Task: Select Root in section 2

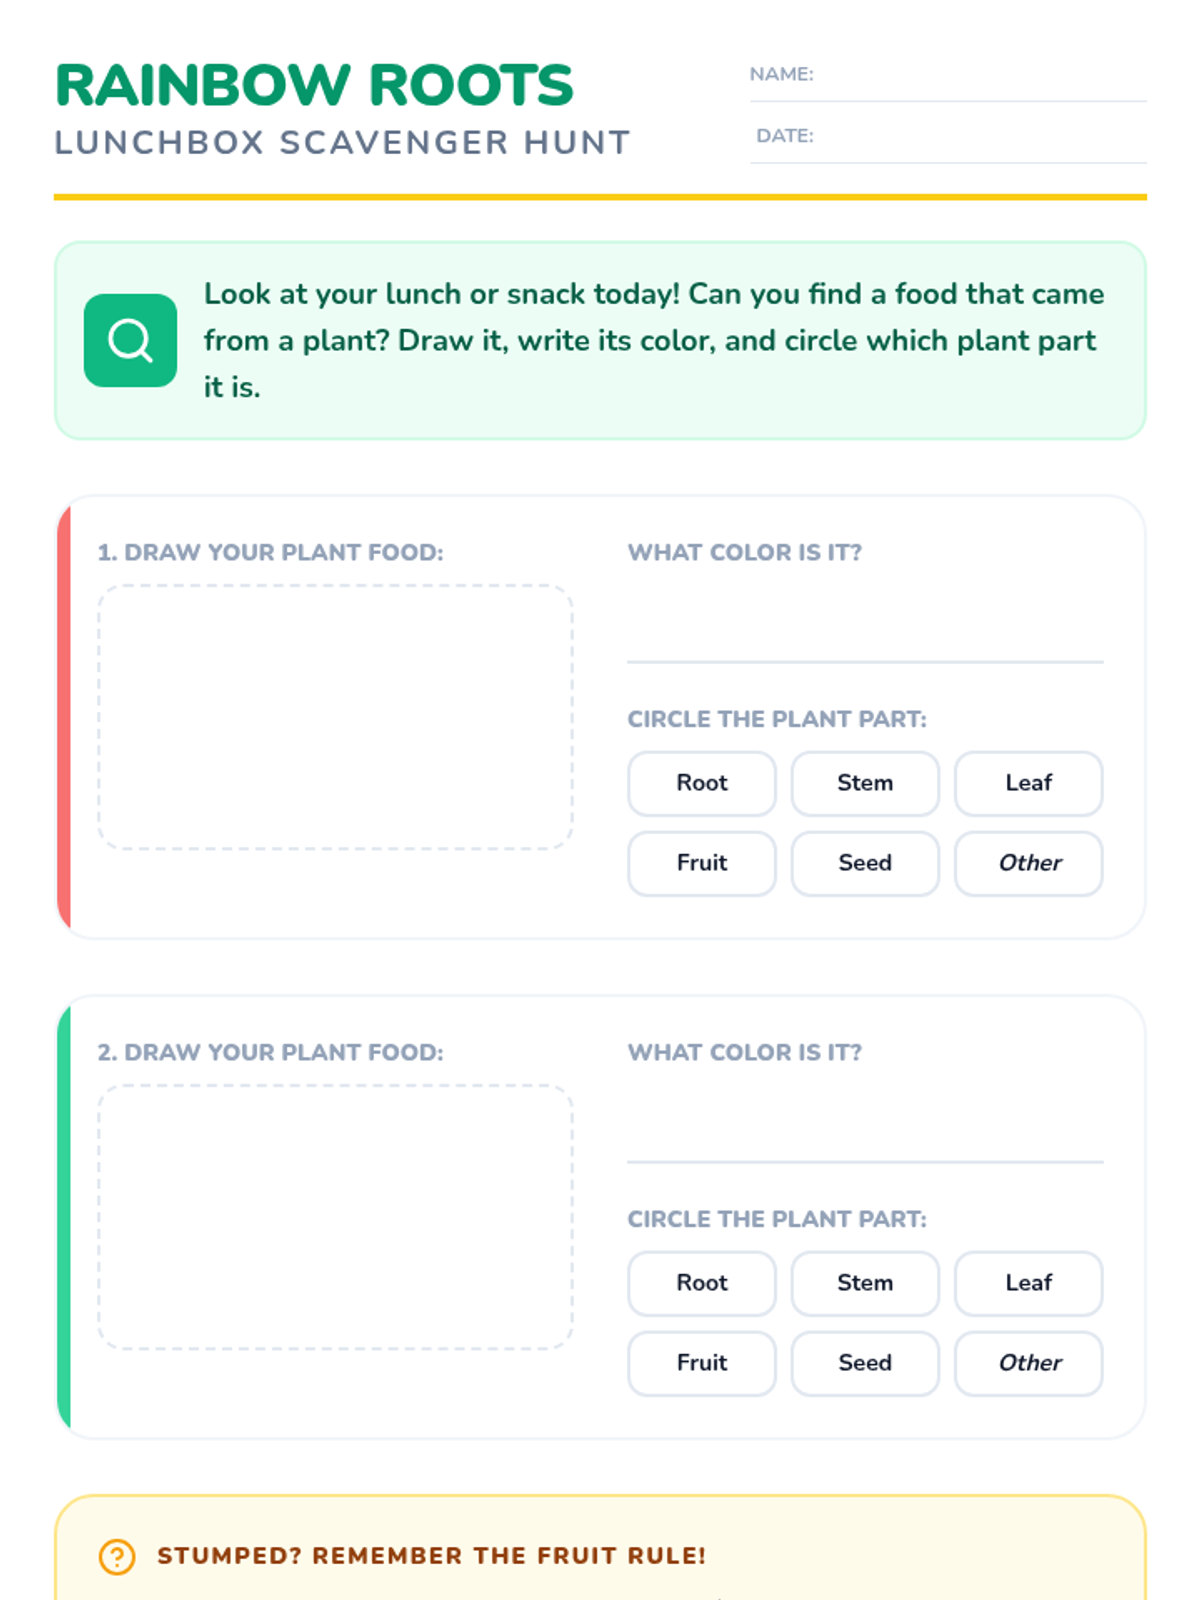Action: pyautogui.click(x=702, y=1283)
